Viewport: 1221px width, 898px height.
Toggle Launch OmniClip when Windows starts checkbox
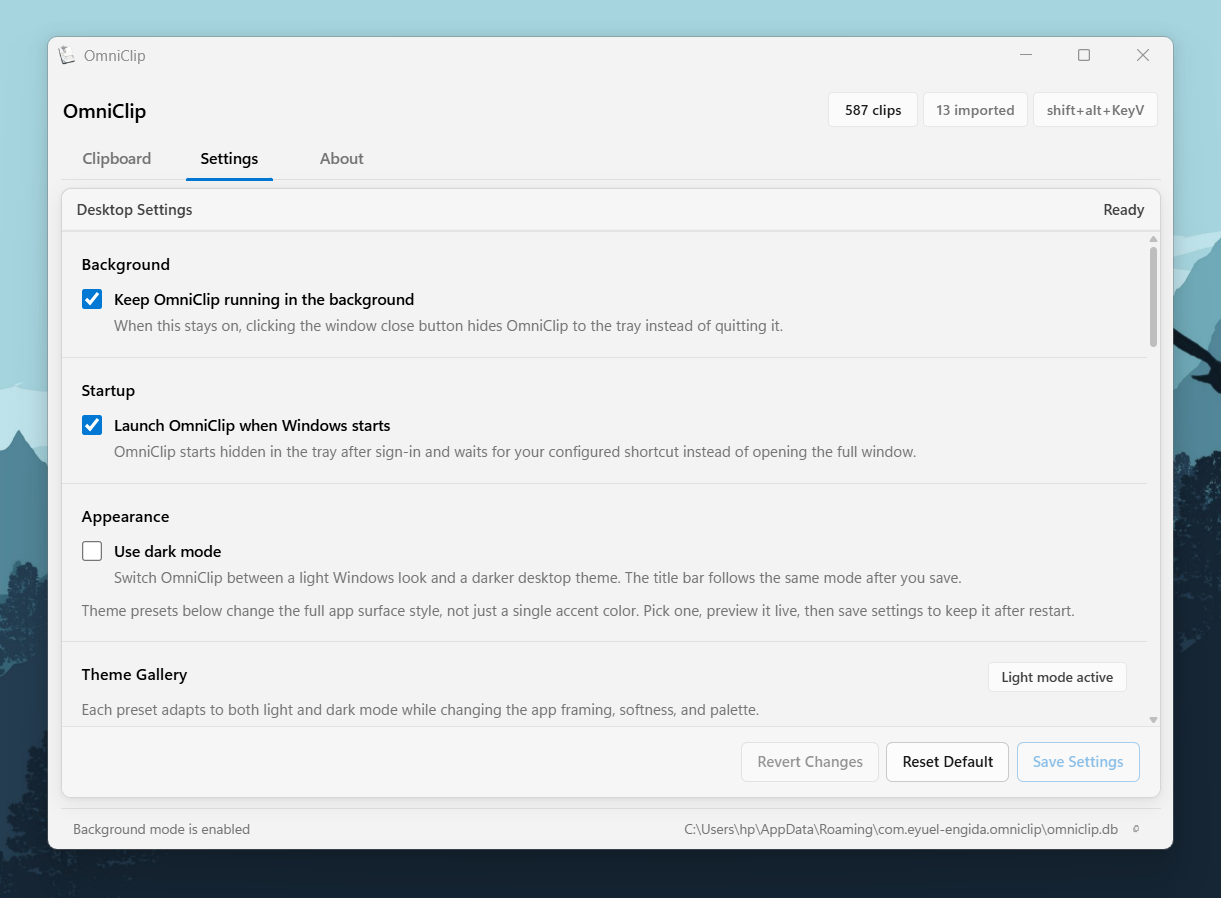[92, 425]
